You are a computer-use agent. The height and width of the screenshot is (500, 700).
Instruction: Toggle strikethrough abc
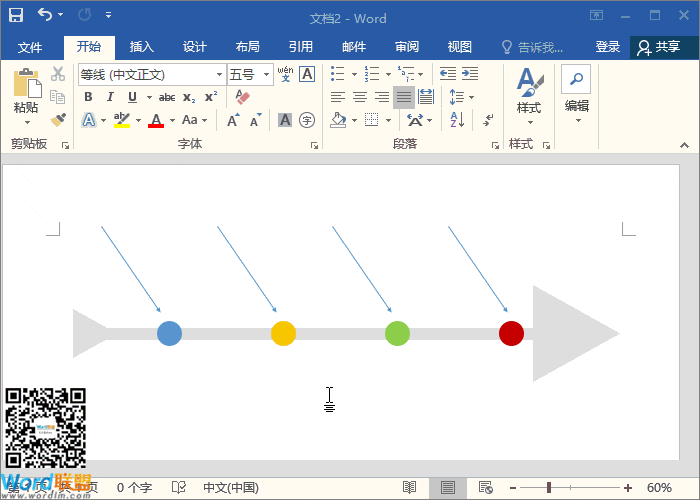[x=167, y=97]
